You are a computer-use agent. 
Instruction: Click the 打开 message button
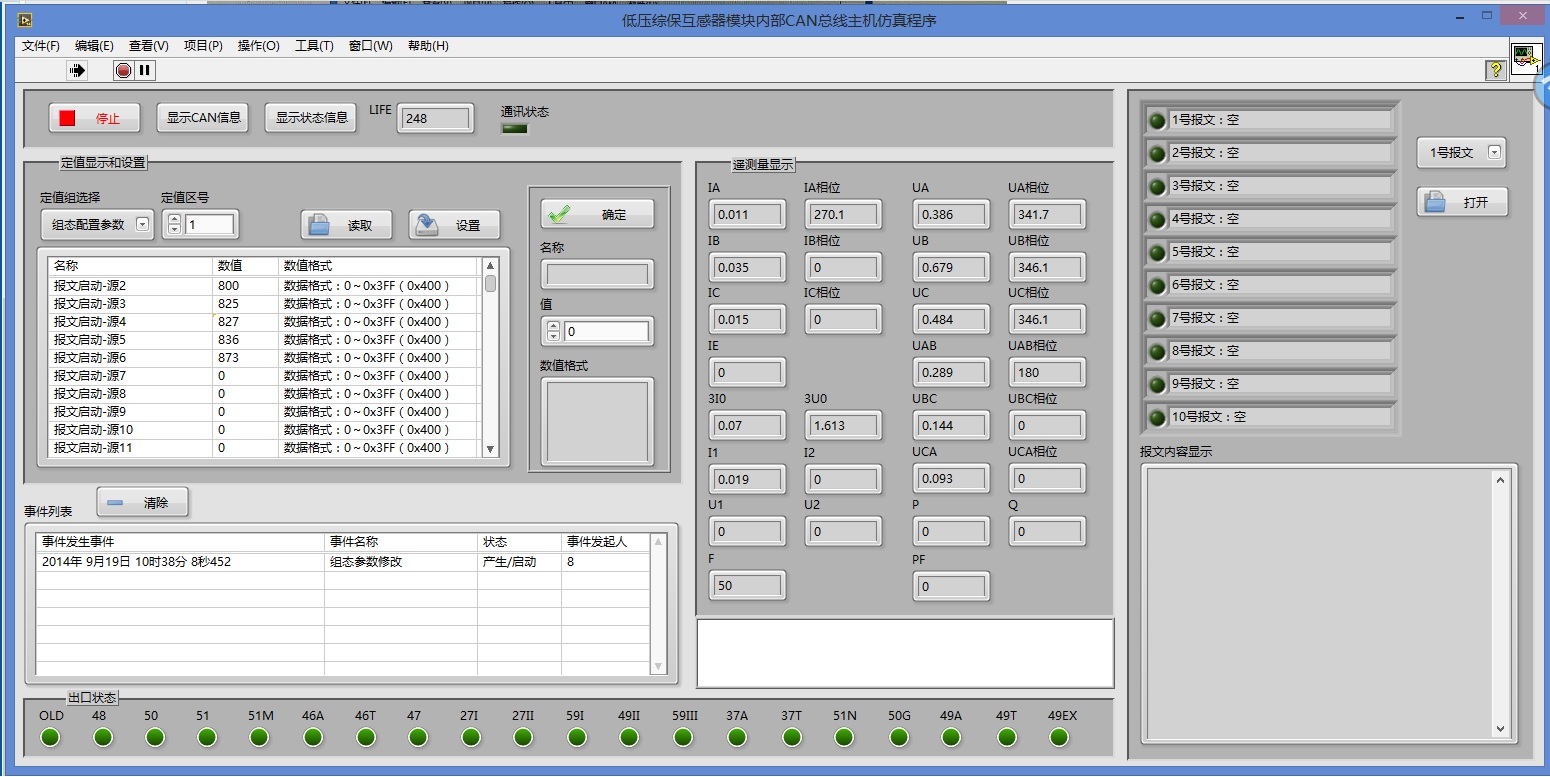1462,202
